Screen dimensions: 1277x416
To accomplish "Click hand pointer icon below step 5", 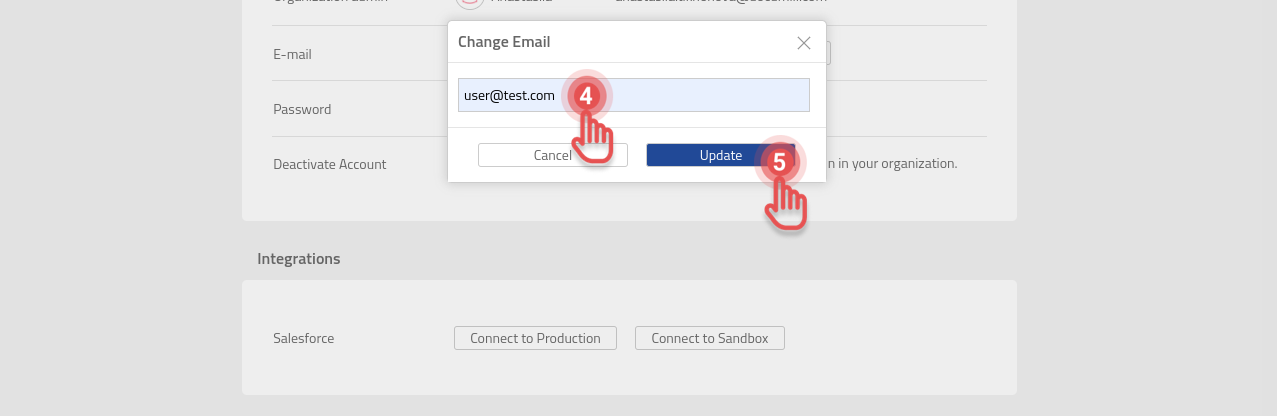I will 786,207.
